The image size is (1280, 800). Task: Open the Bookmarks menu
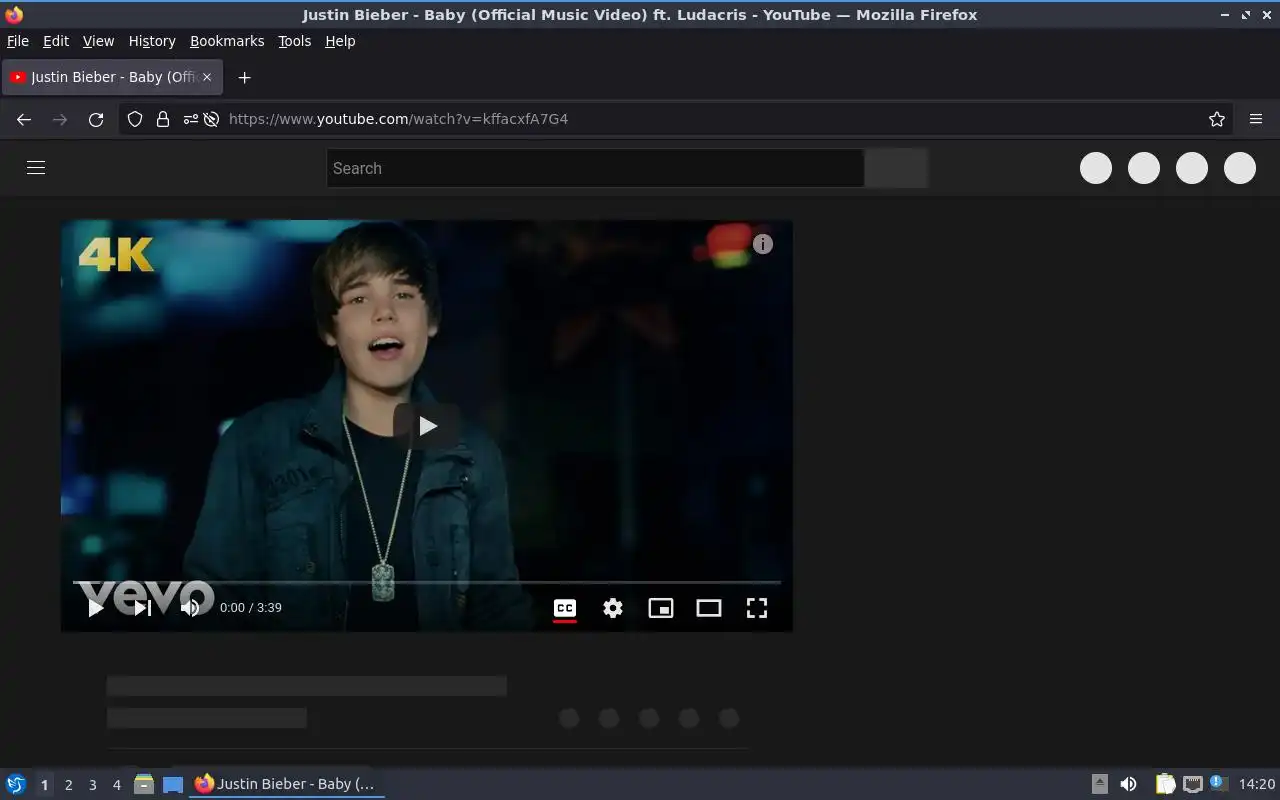tap(227, 41)
